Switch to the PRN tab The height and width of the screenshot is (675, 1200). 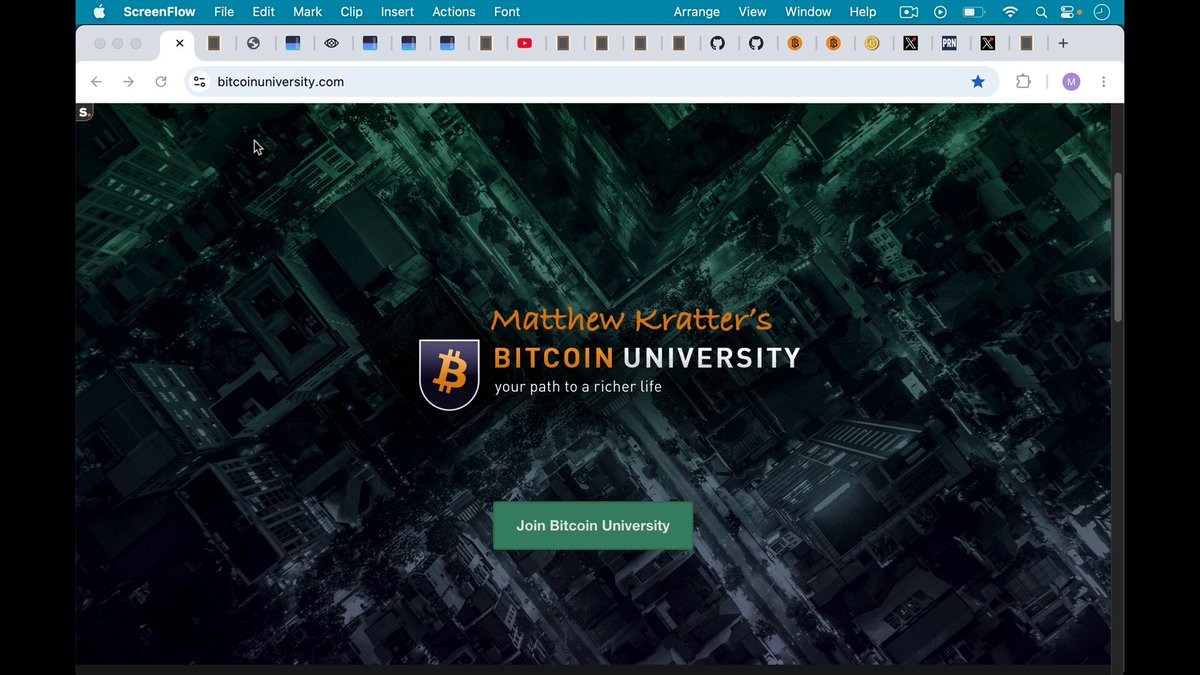pos(949,43)
